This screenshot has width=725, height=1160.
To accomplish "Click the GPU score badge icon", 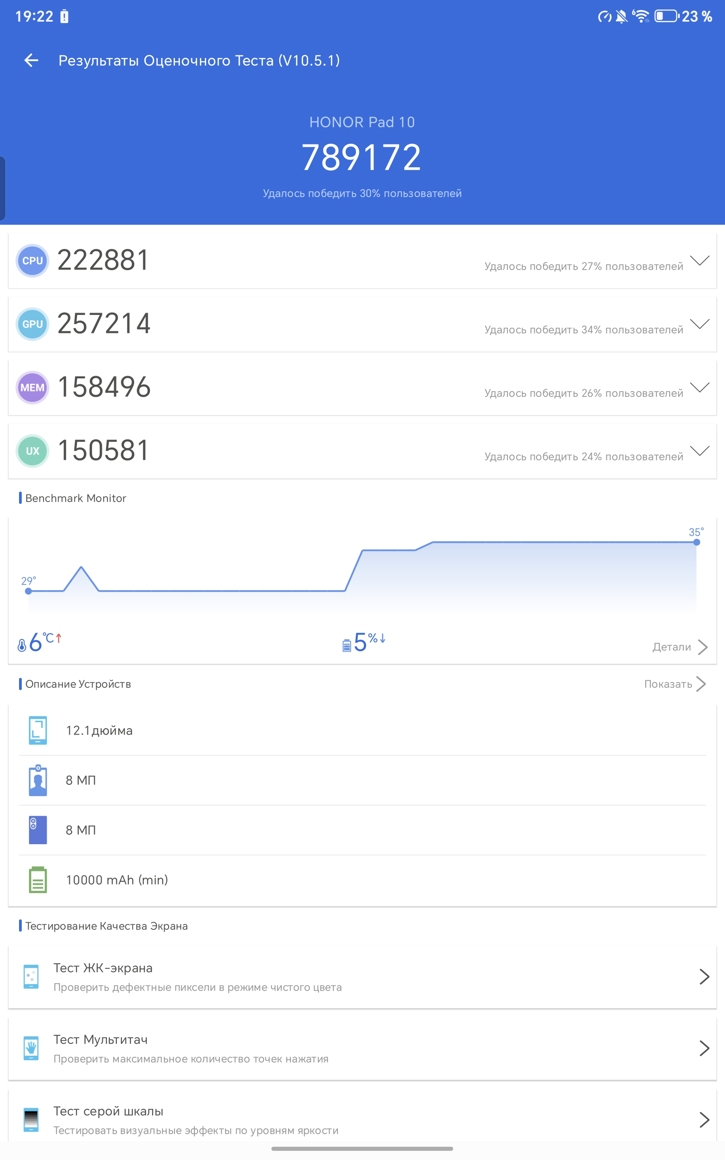I will pos(33,324).
